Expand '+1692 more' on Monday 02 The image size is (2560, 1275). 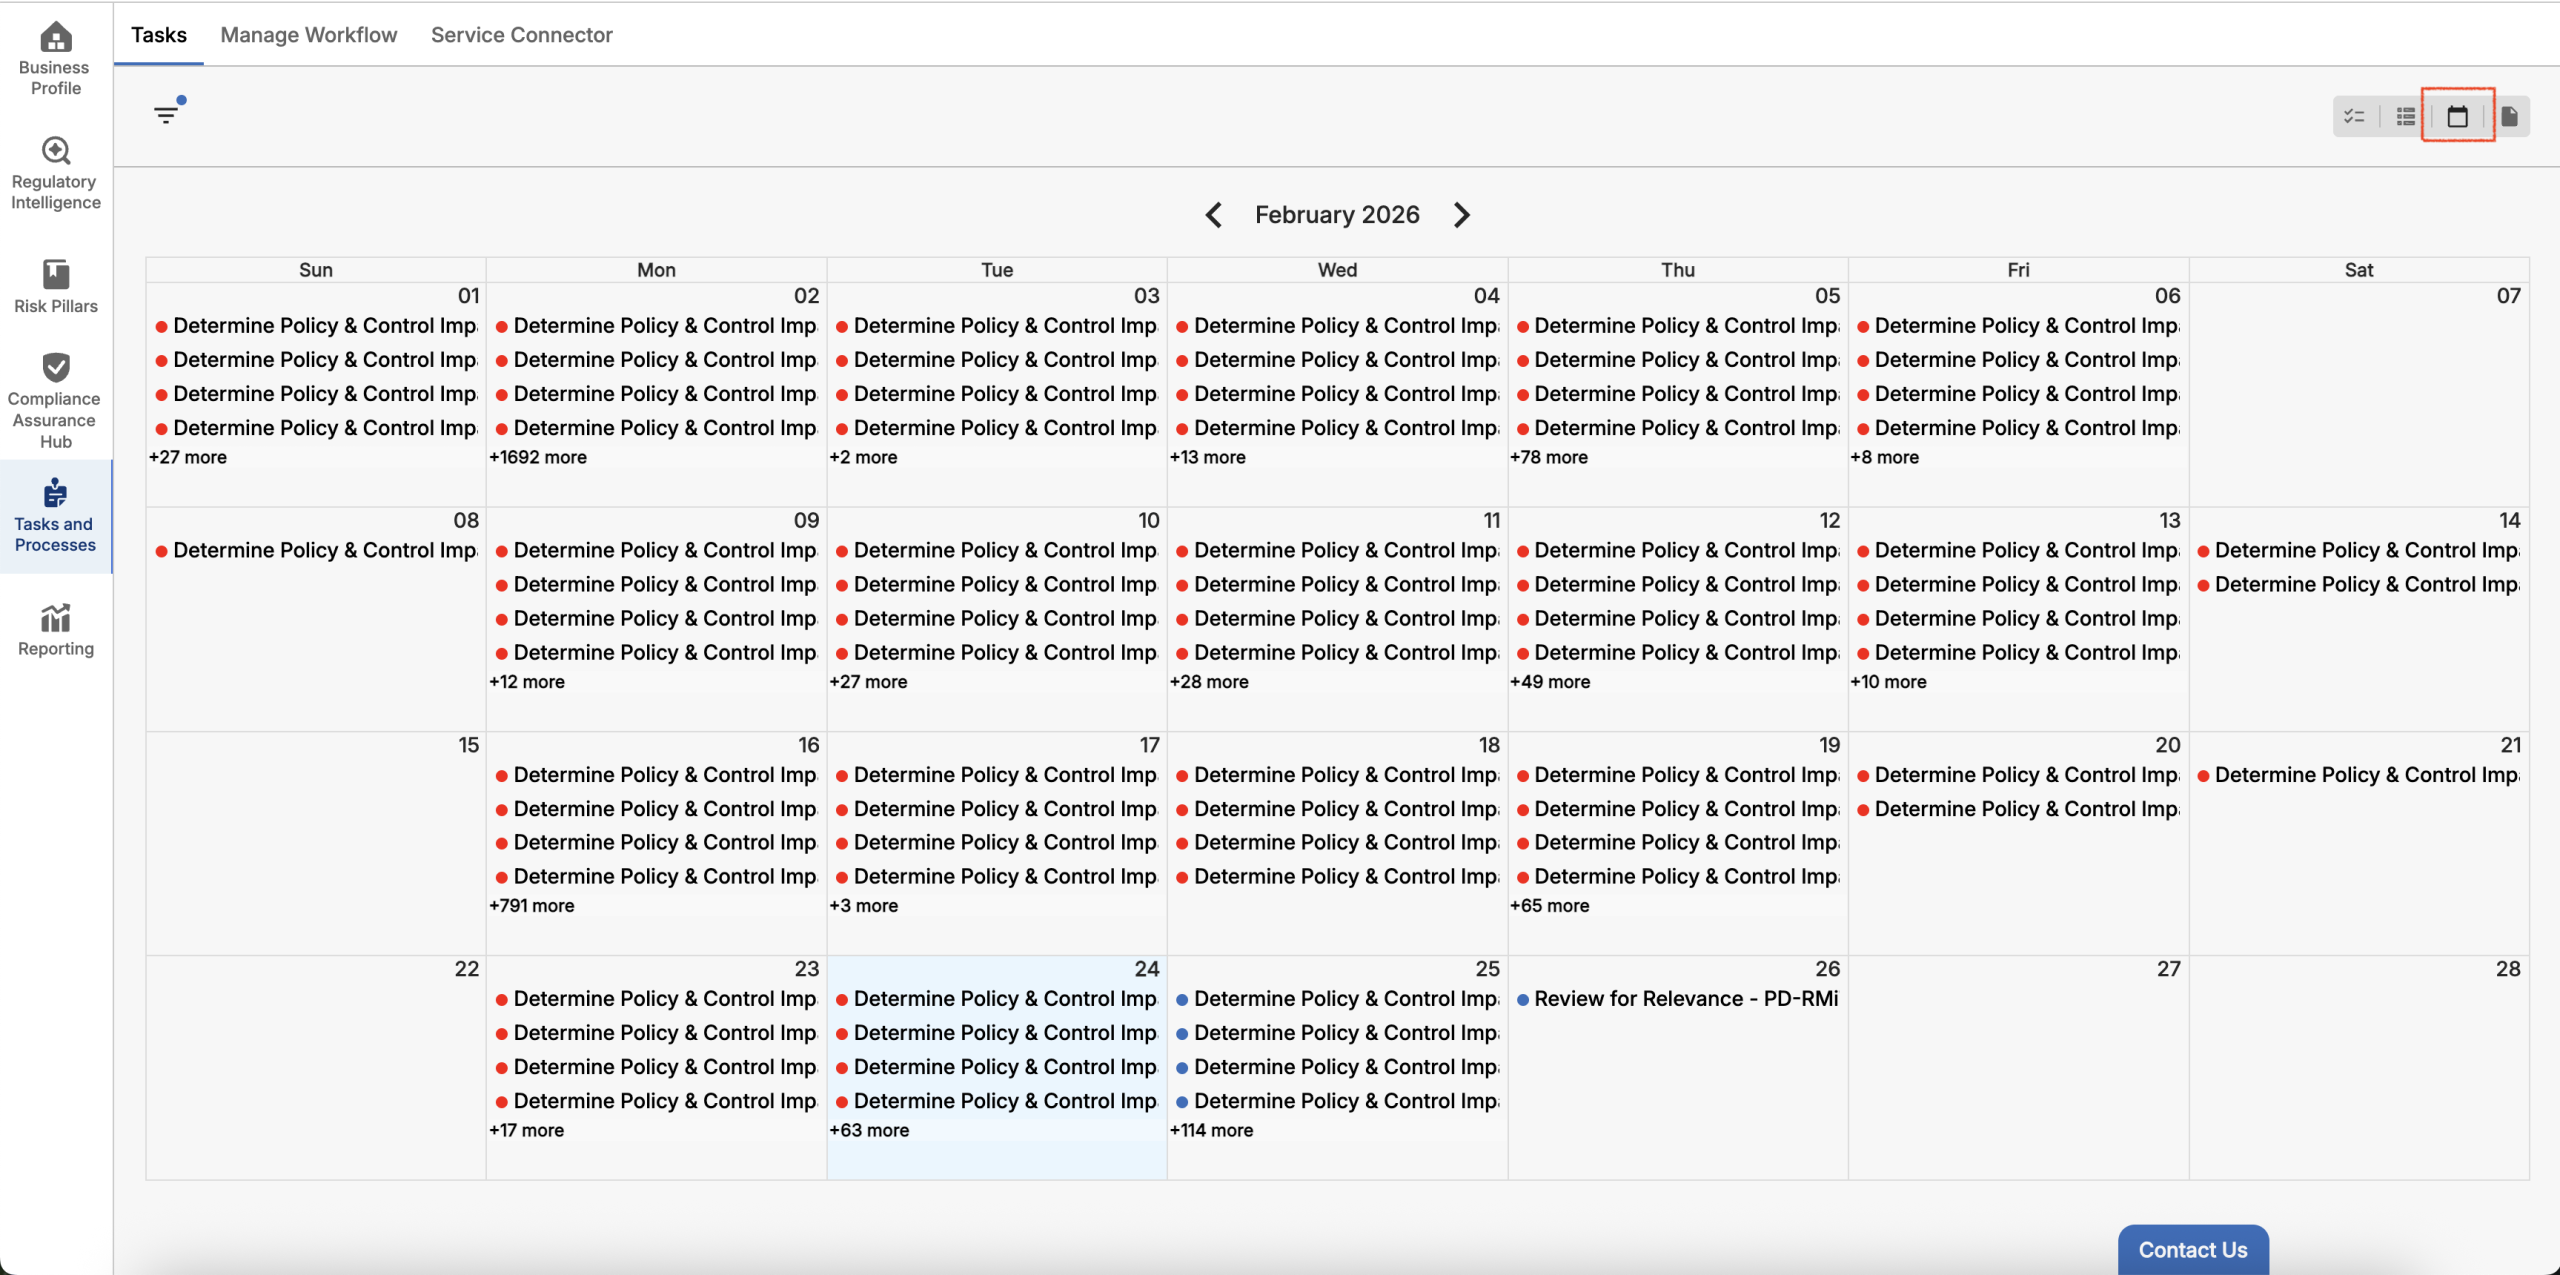538,457
